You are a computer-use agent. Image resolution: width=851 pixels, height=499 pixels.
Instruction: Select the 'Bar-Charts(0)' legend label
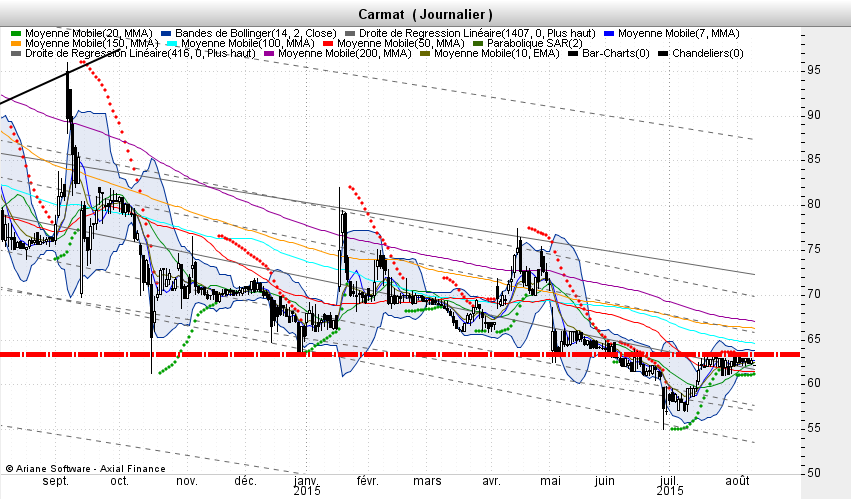tap(615, 54)
